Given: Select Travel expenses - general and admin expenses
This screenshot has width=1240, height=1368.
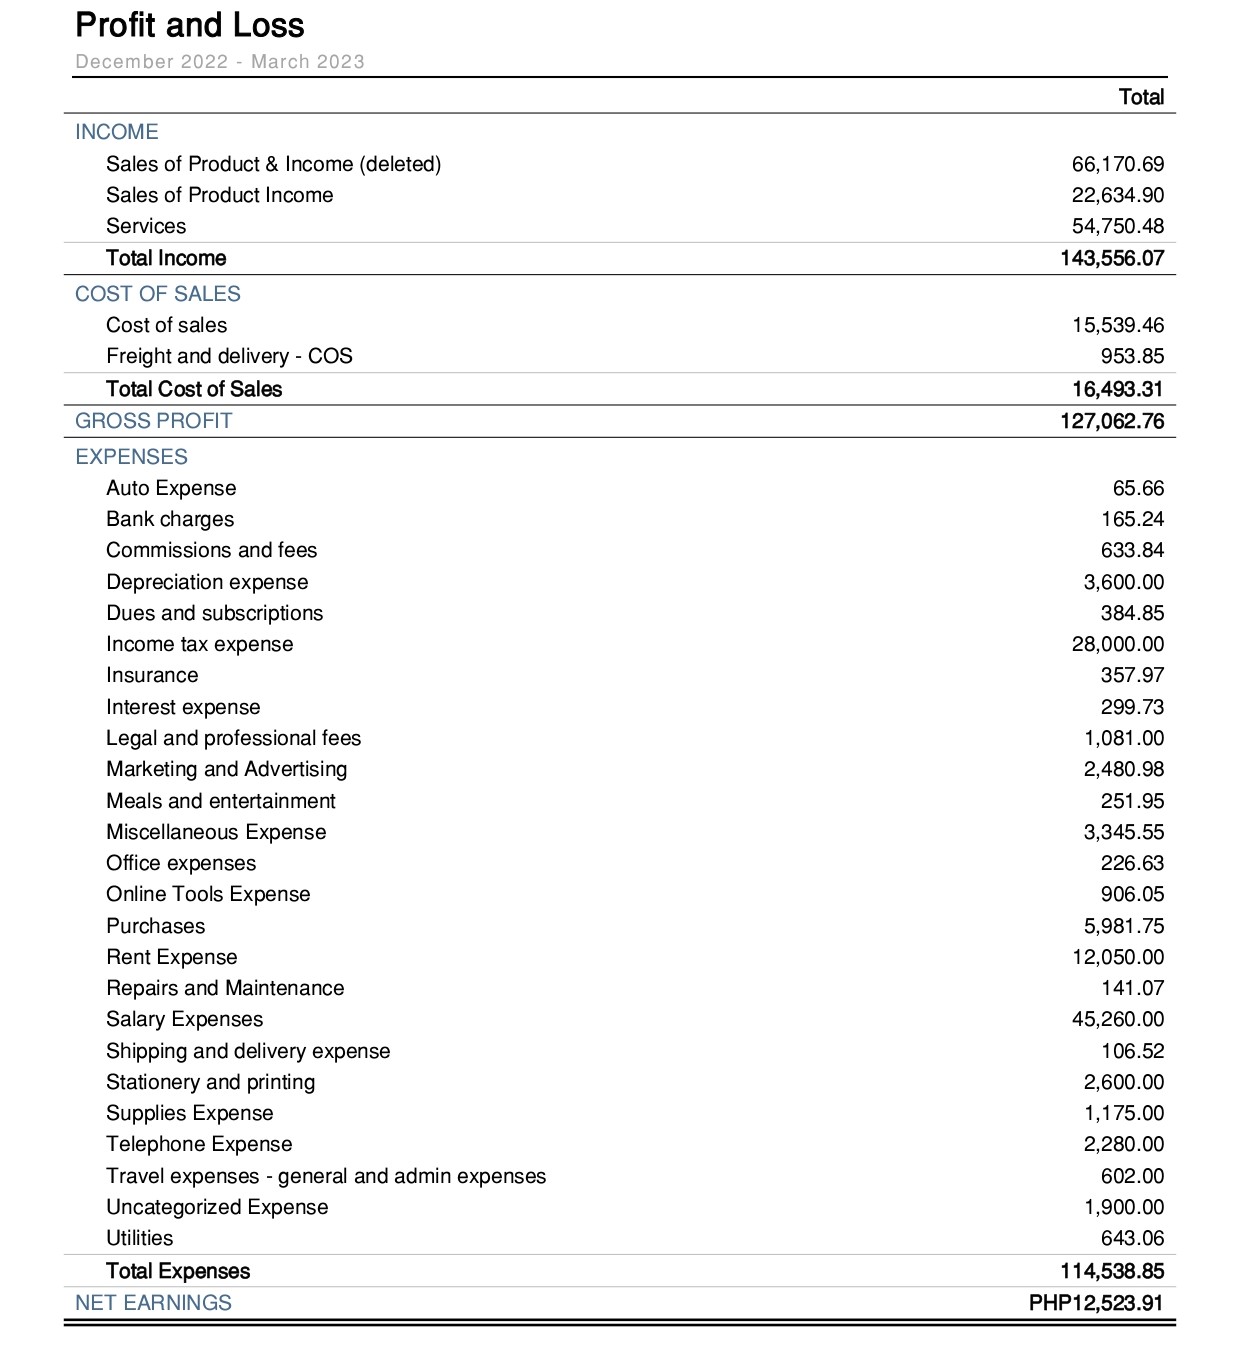Looking at the screenshot, I should point(326,1176).
